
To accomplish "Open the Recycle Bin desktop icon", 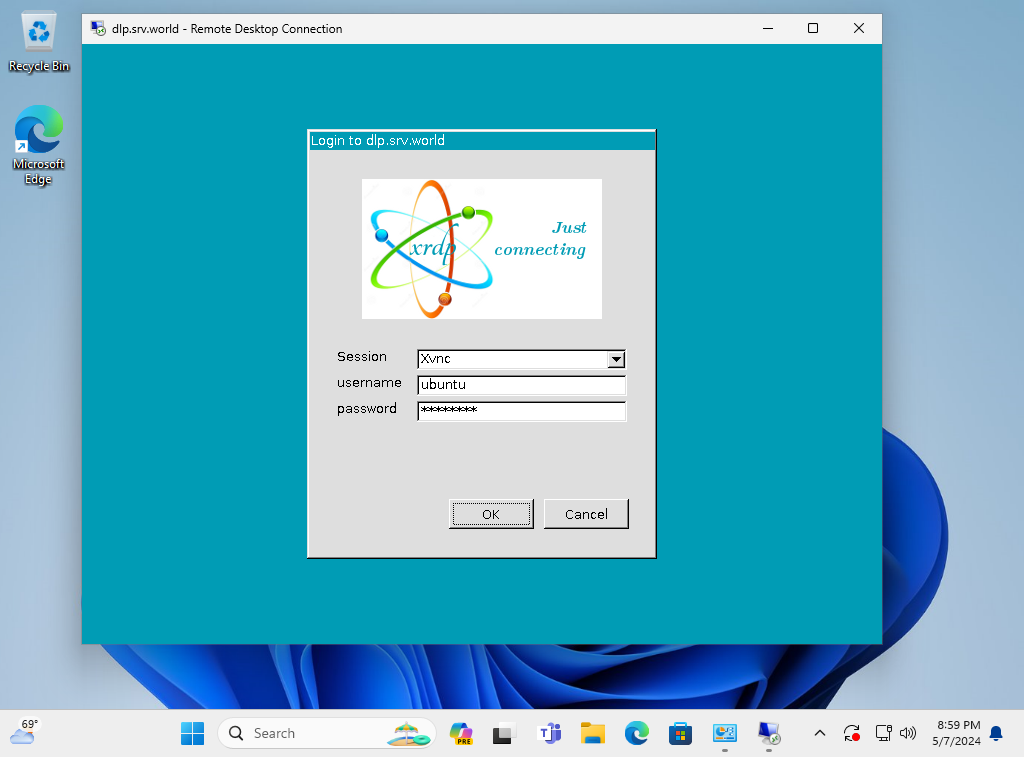I will (x=39, y=42).
